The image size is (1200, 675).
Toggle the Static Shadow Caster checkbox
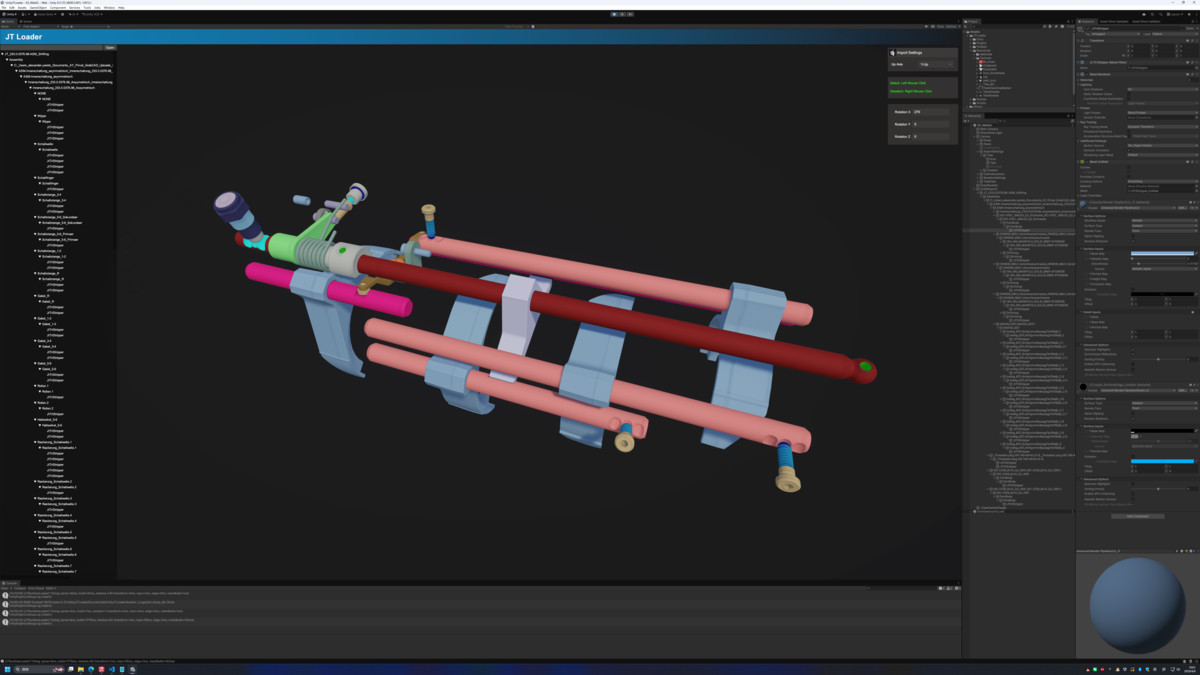pyautogui.click(x=1129, y=94)
